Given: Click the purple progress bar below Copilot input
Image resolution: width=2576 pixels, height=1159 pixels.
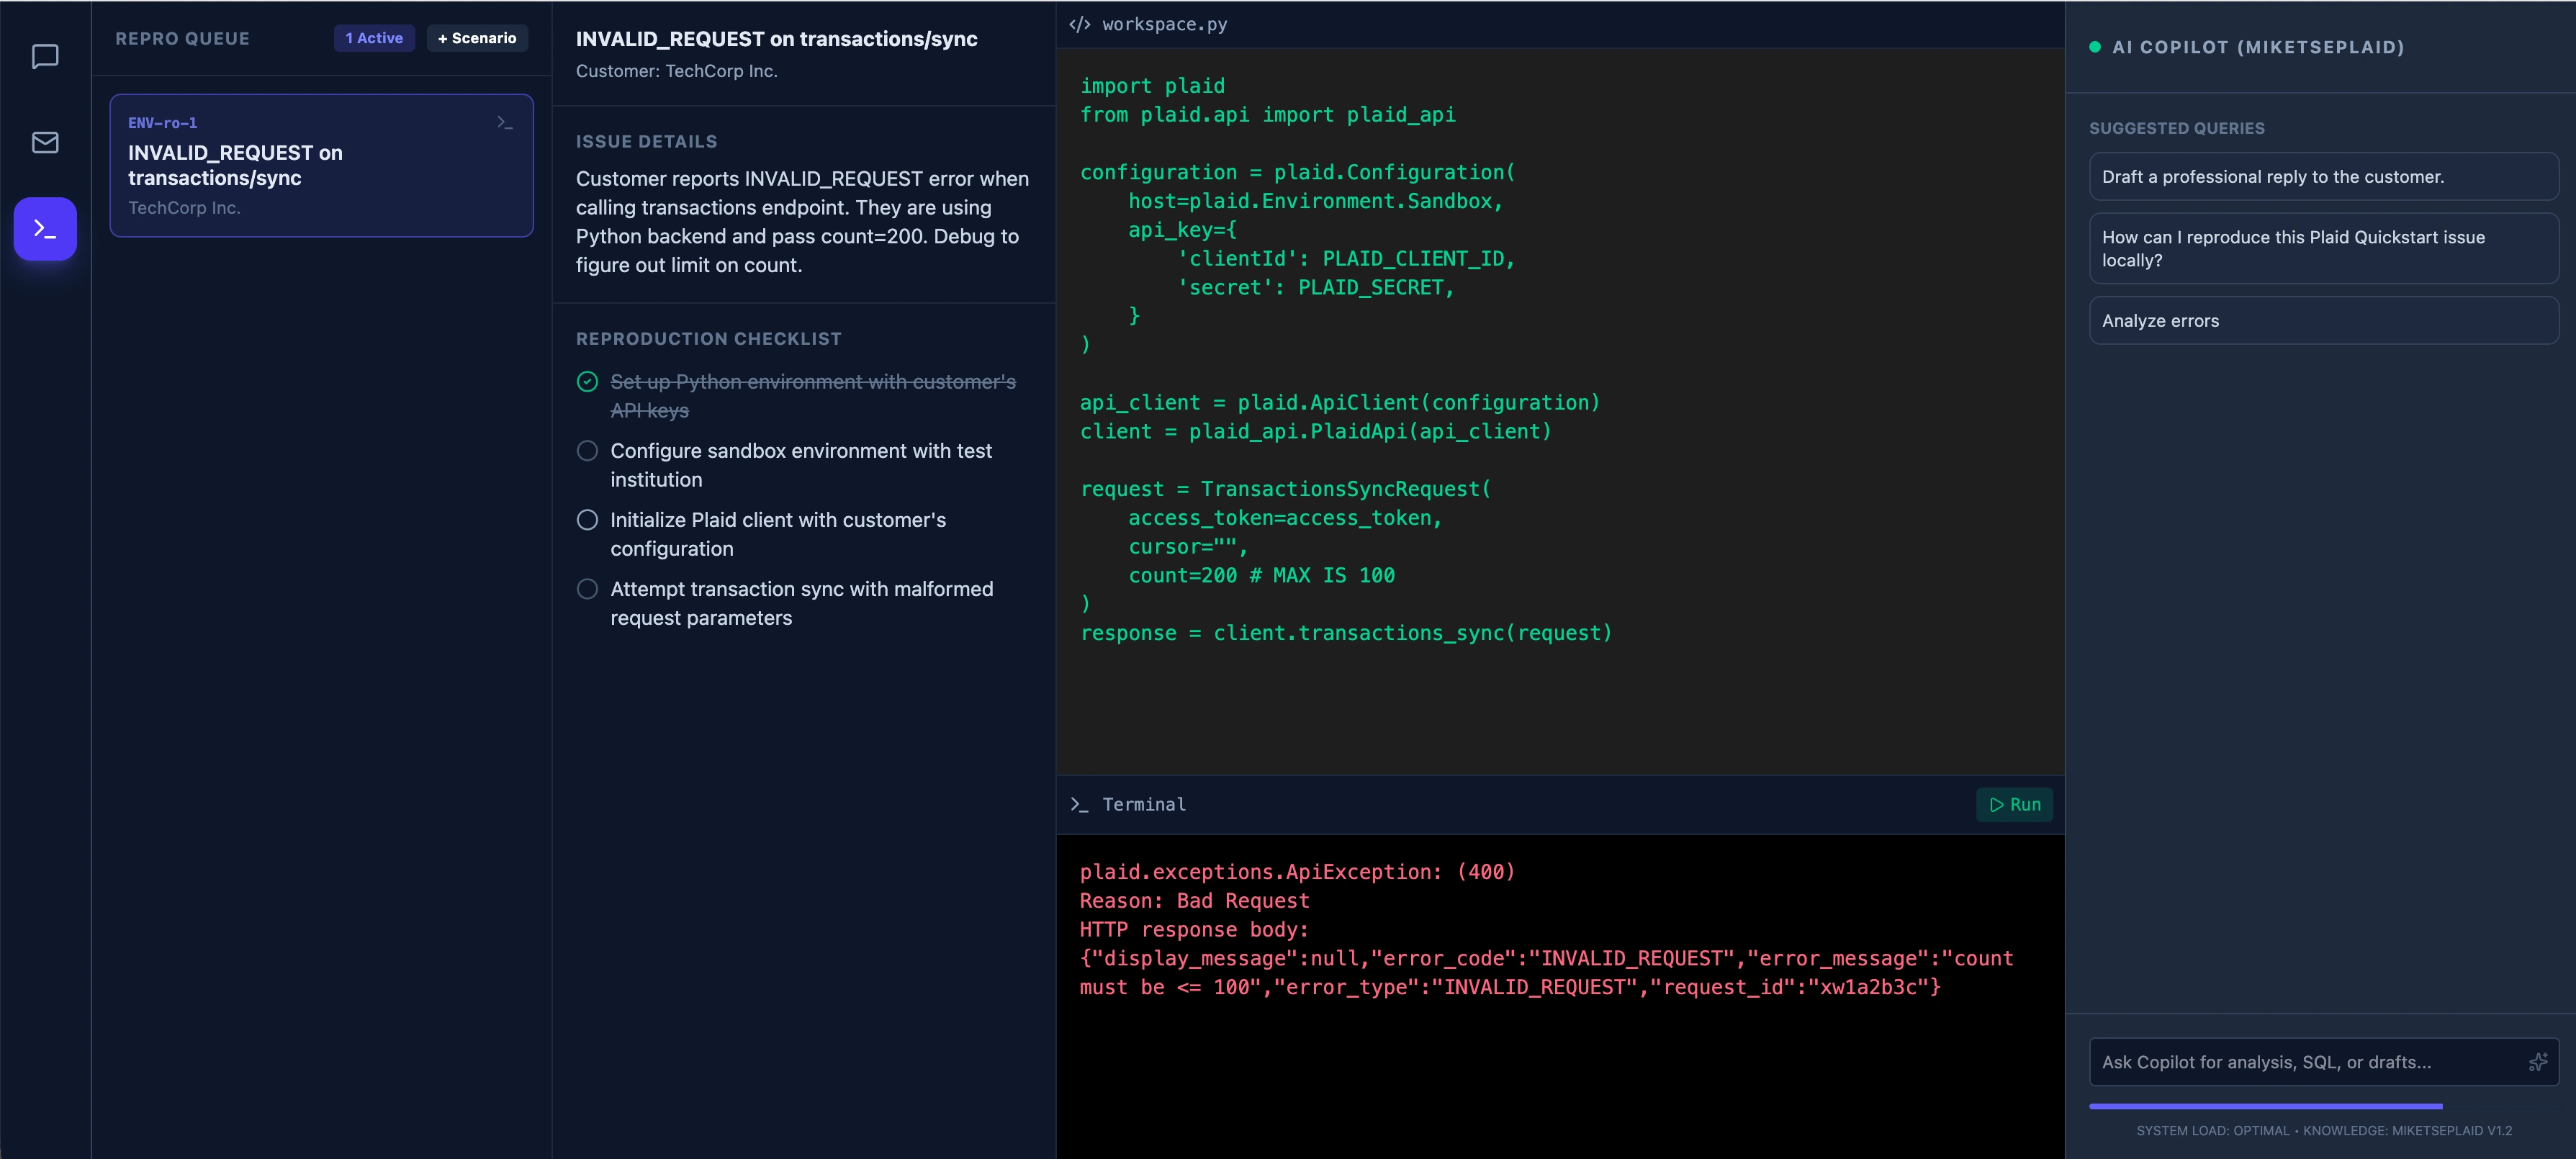Looking at the screenshot, I should pos(2265,1106).
